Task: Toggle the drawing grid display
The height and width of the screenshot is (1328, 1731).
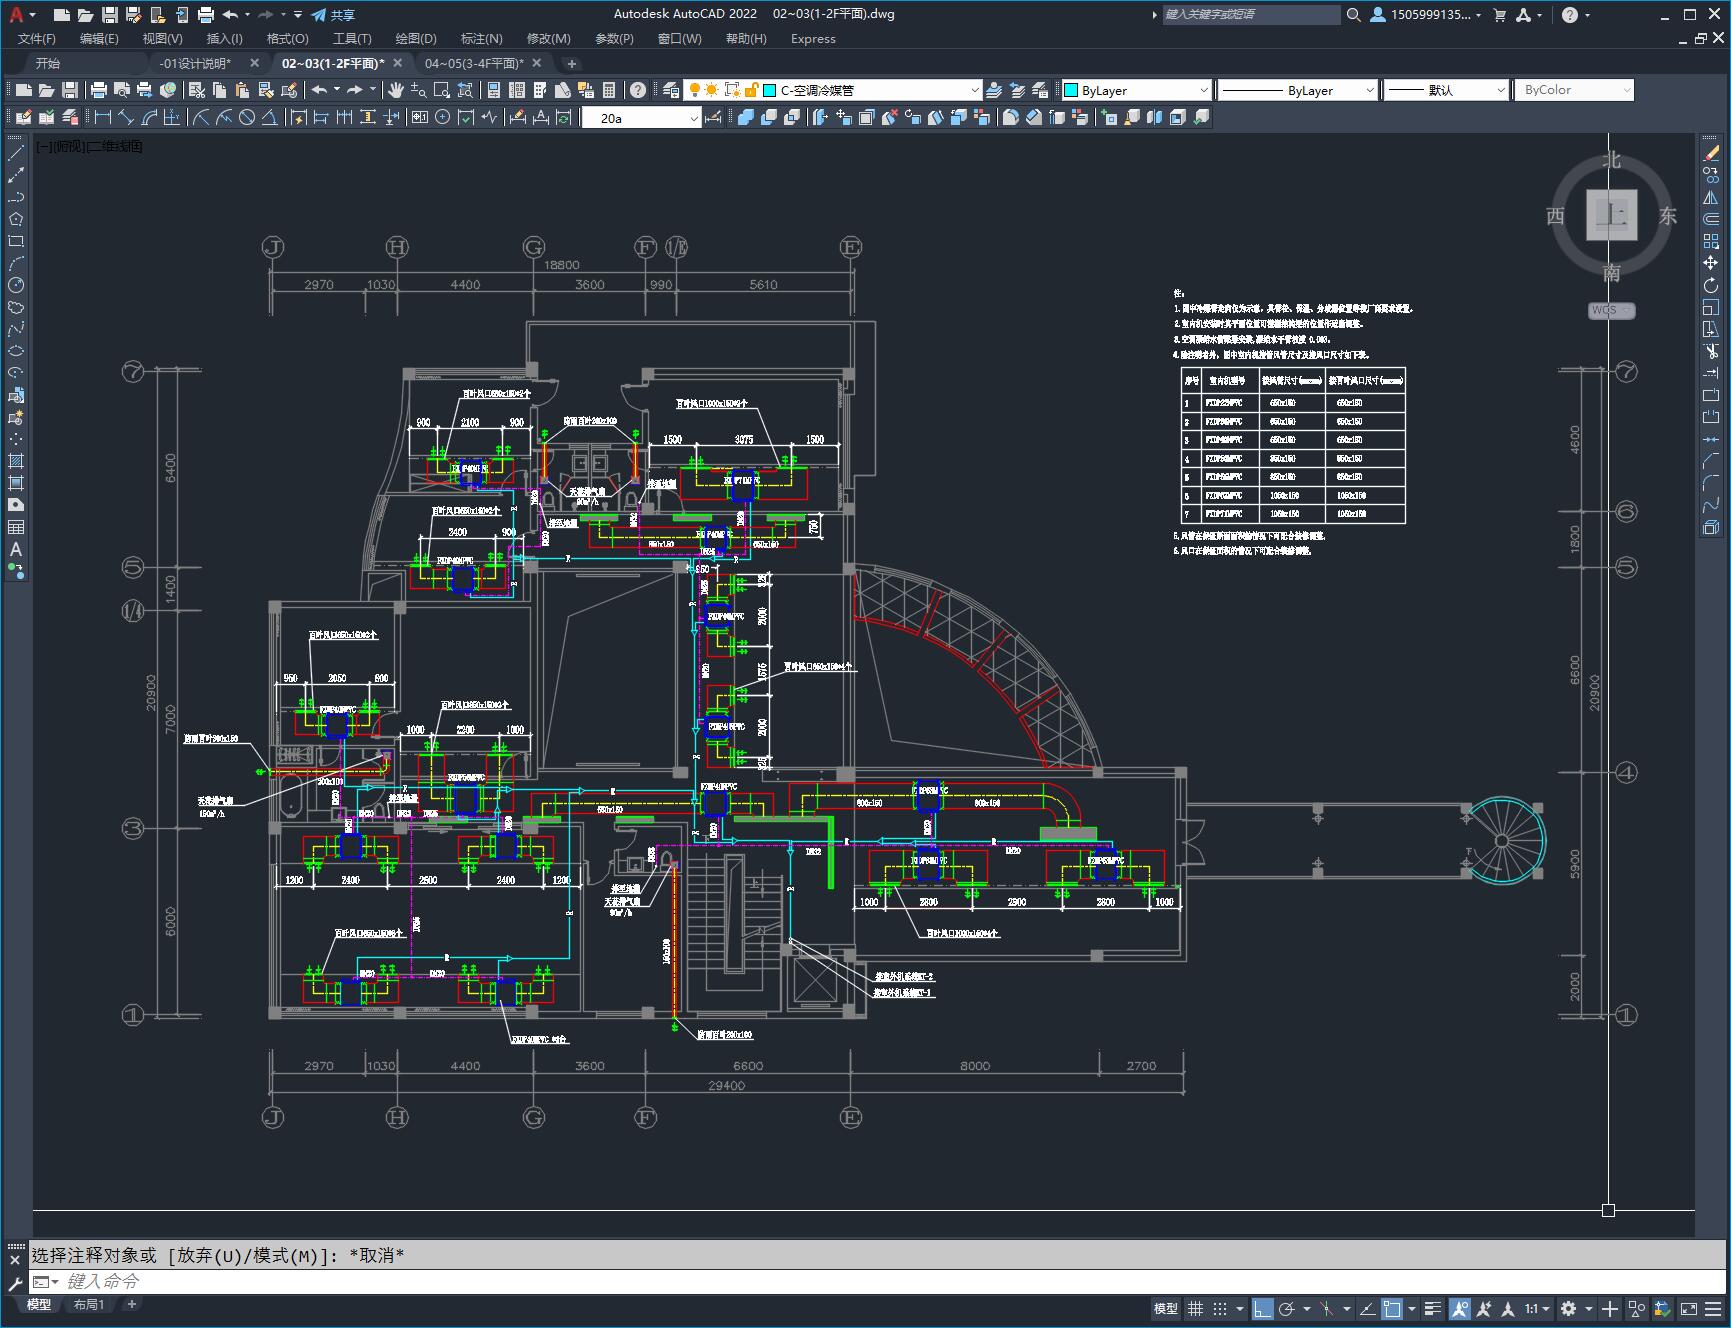Action: 1195,1308
